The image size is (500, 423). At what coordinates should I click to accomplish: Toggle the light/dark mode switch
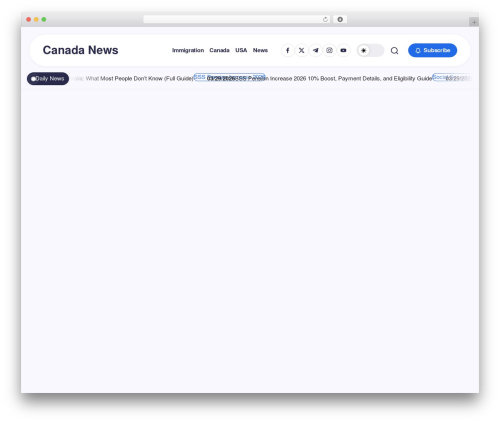click(370, 50)
